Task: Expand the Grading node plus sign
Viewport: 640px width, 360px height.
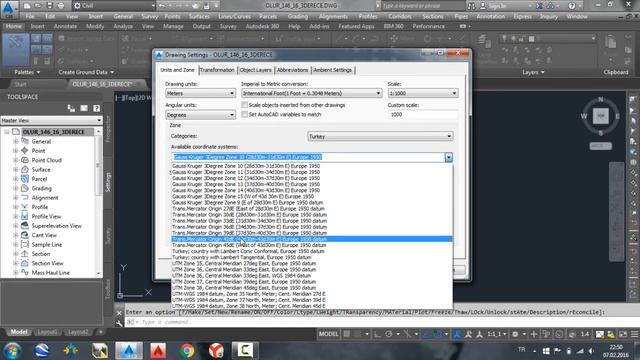Action: coord(16,188)
